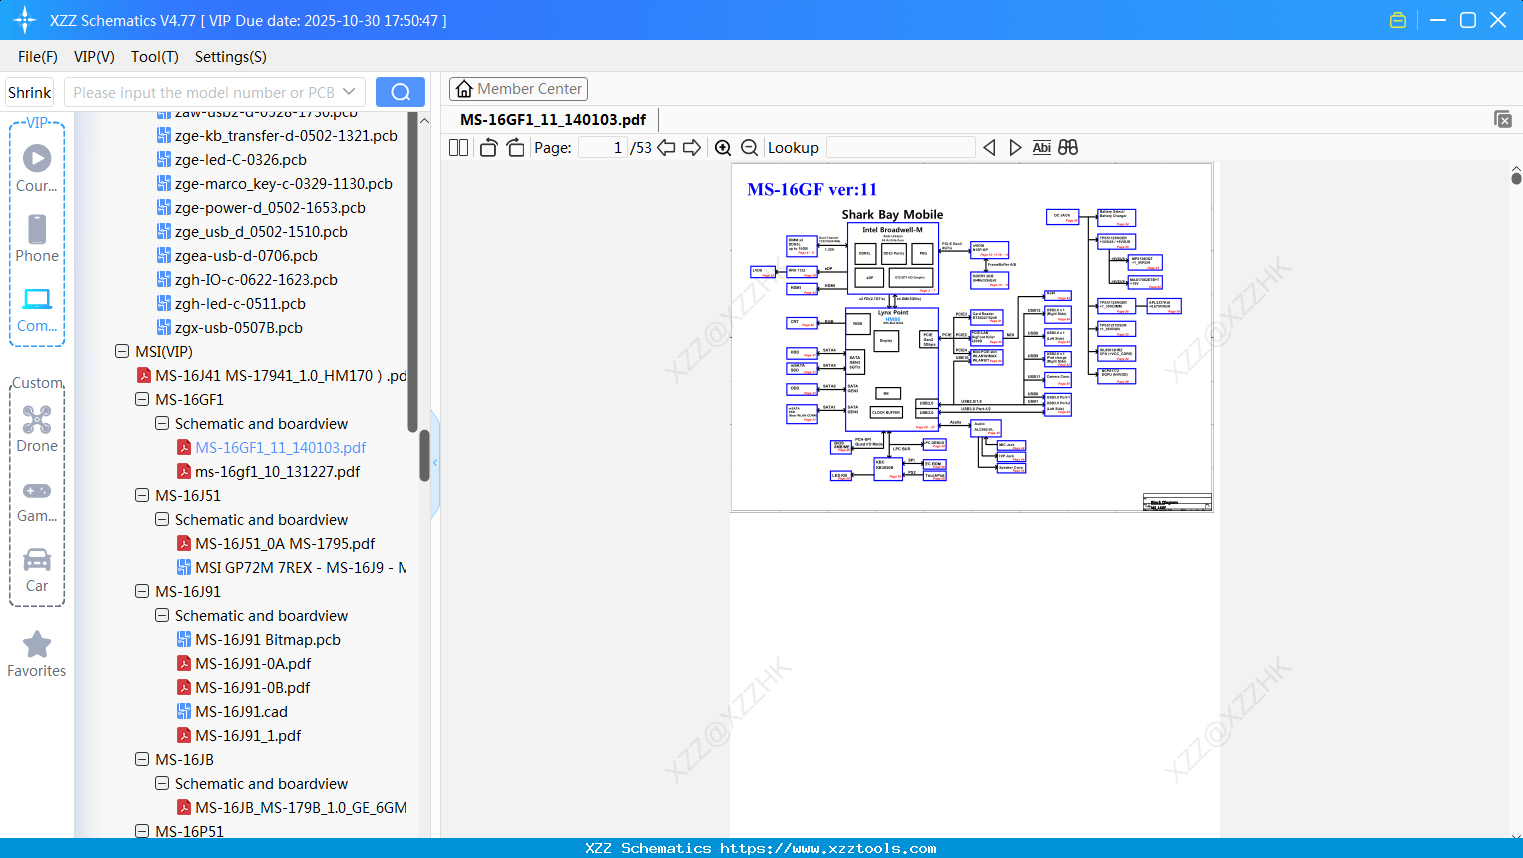
Task: Open ms-16gf1_10_131227.pdf file
Action: (x=277, y=471)
